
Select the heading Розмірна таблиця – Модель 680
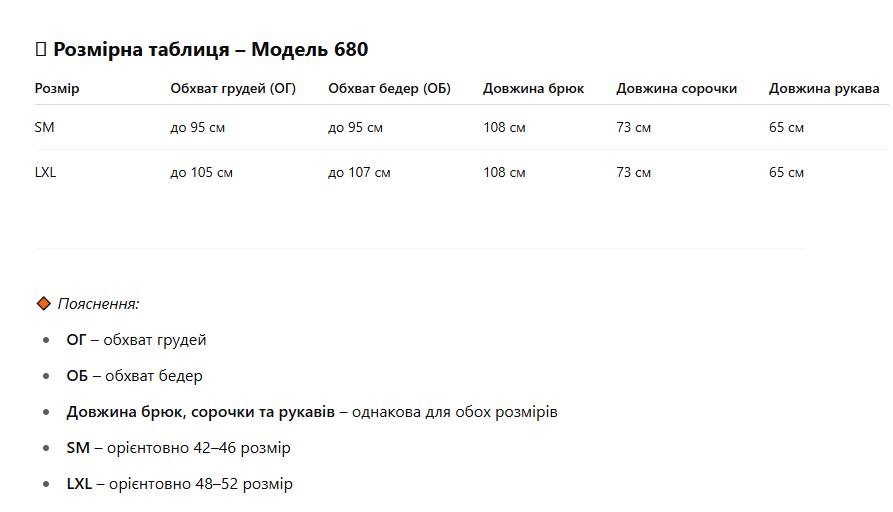[x=211, y=50]
